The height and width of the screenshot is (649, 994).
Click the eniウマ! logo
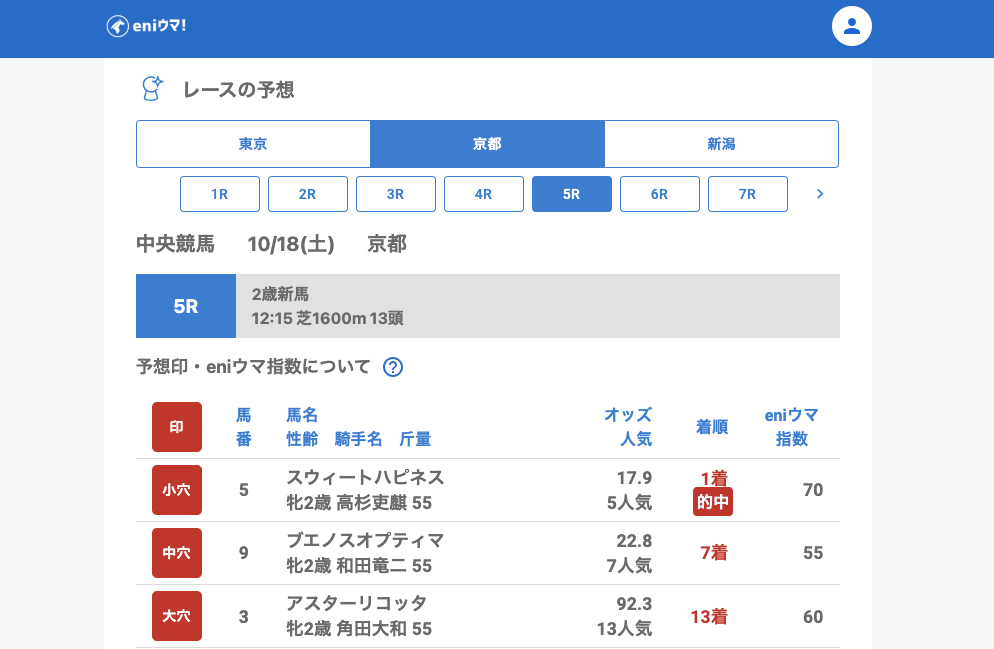[x=146, y=26]
